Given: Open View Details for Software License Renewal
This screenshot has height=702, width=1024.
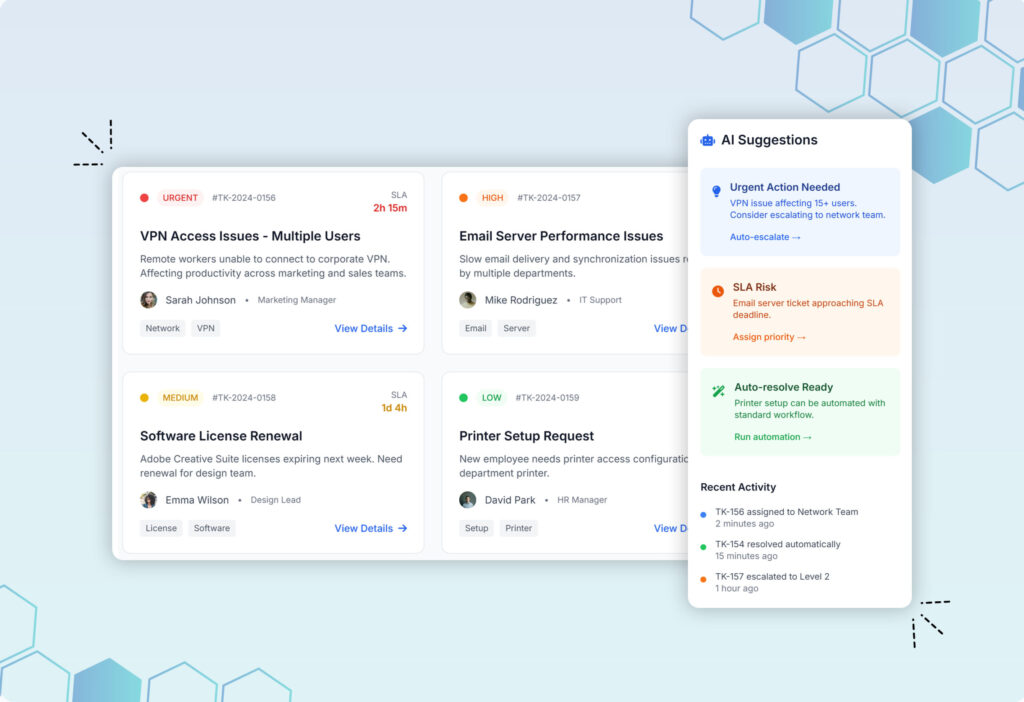Looking at the screenshot, I should [x=370, y=528].
